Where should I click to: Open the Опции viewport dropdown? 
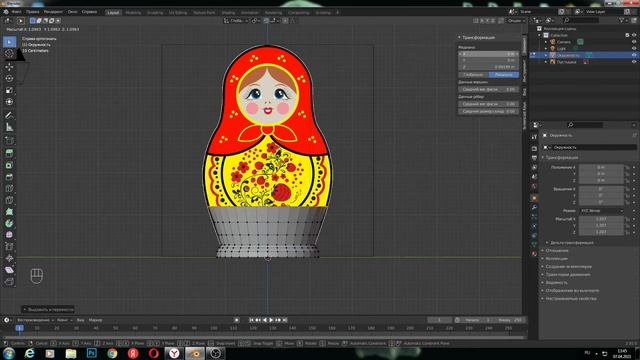[516, 20]
